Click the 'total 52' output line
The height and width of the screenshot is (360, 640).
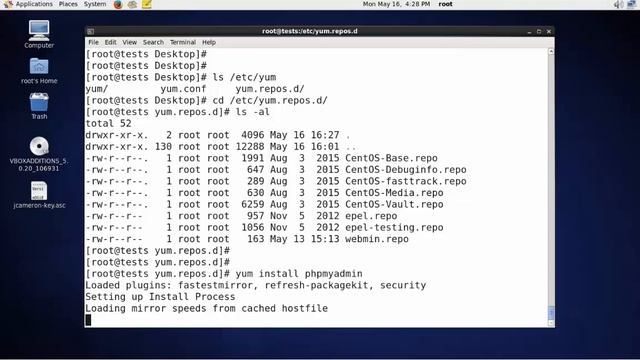108,123
